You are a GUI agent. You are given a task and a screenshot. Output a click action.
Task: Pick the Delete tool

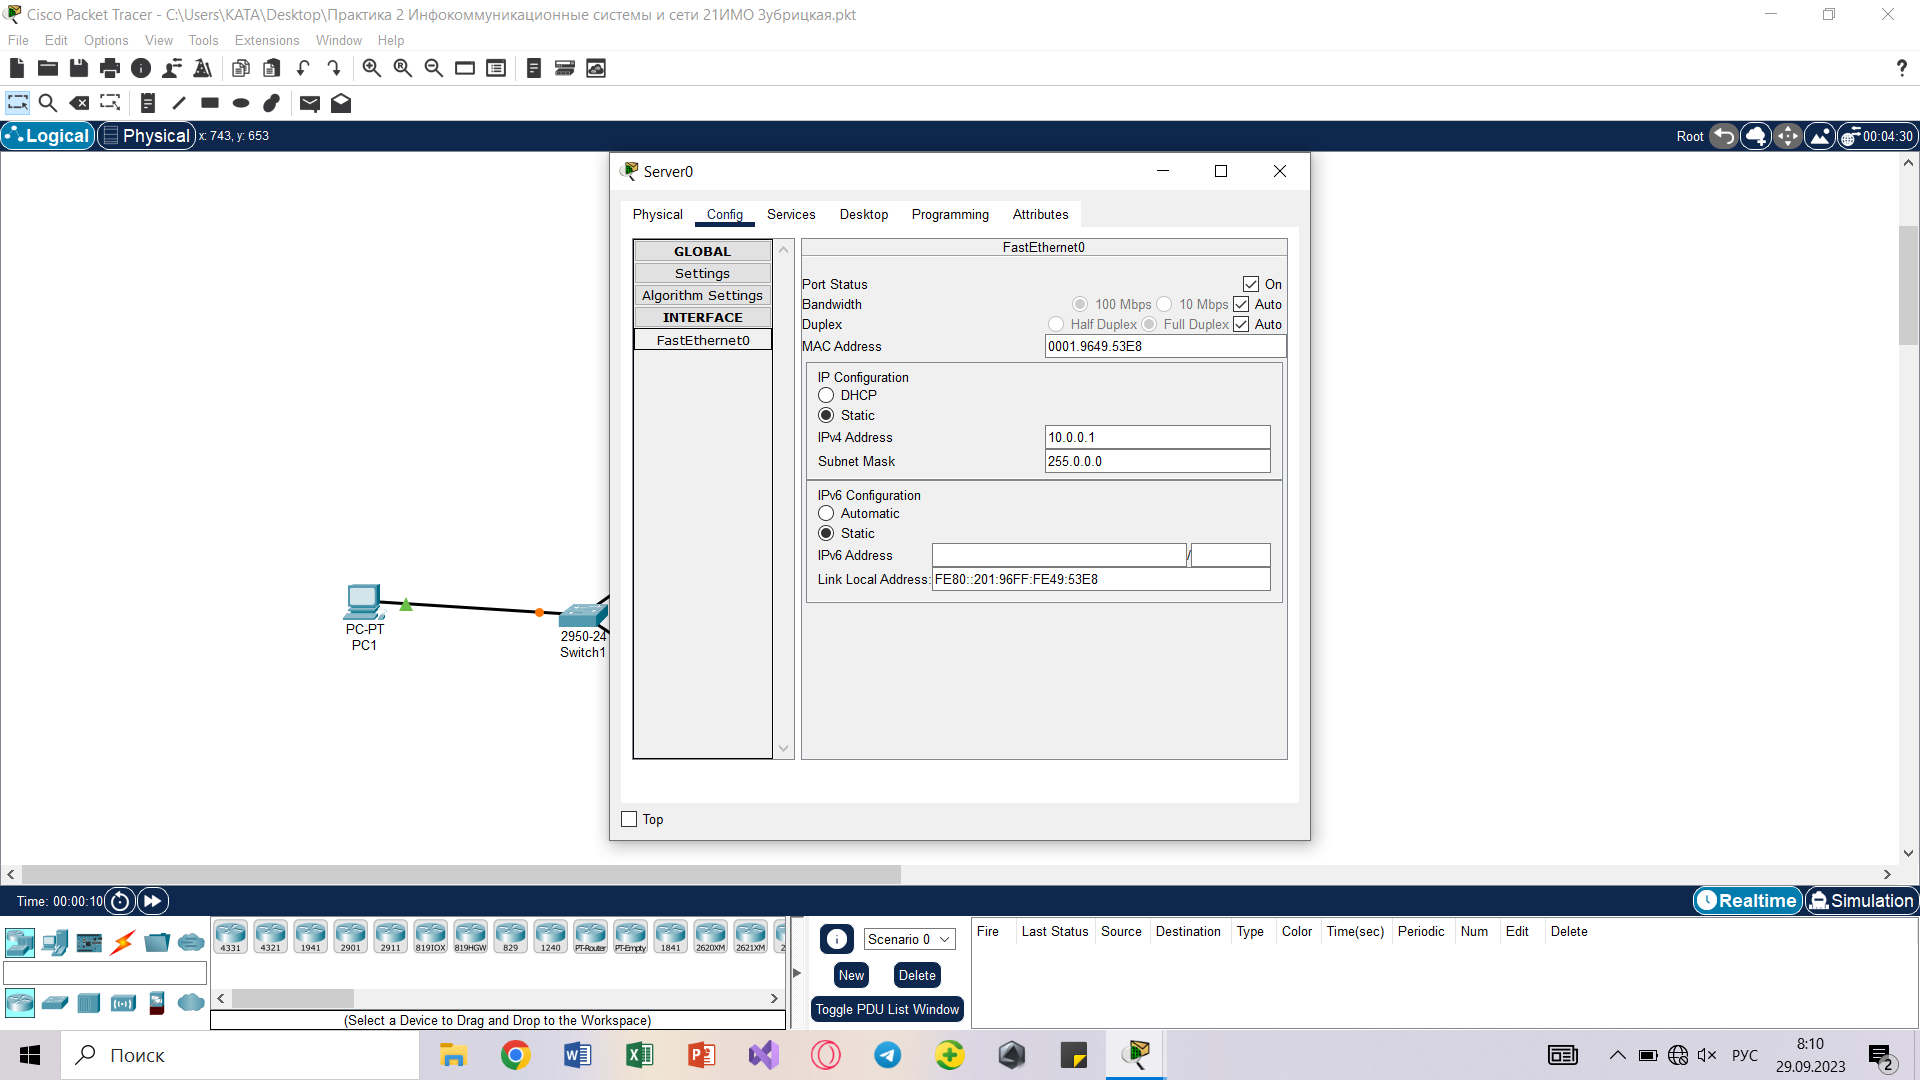pos(79,103)
